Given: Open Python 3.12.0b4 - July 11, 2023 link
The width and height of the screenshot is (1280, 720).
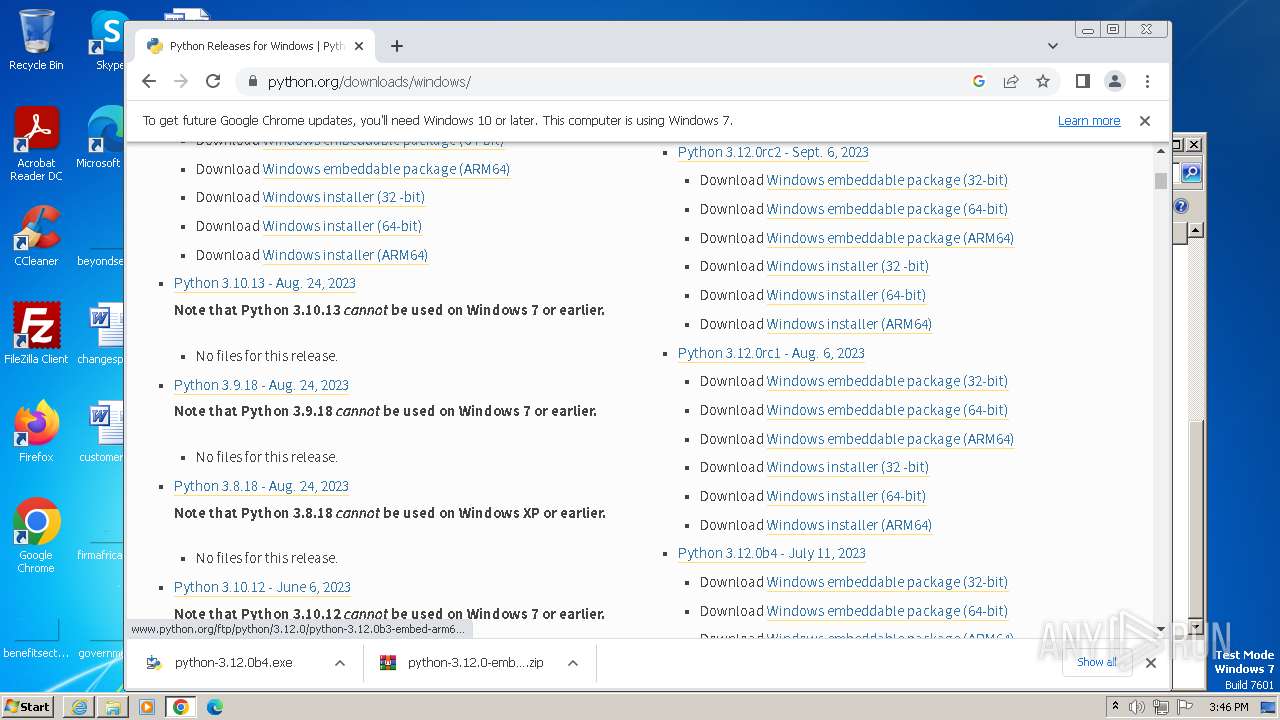Looking at the screenshot, I should [772, 553].
